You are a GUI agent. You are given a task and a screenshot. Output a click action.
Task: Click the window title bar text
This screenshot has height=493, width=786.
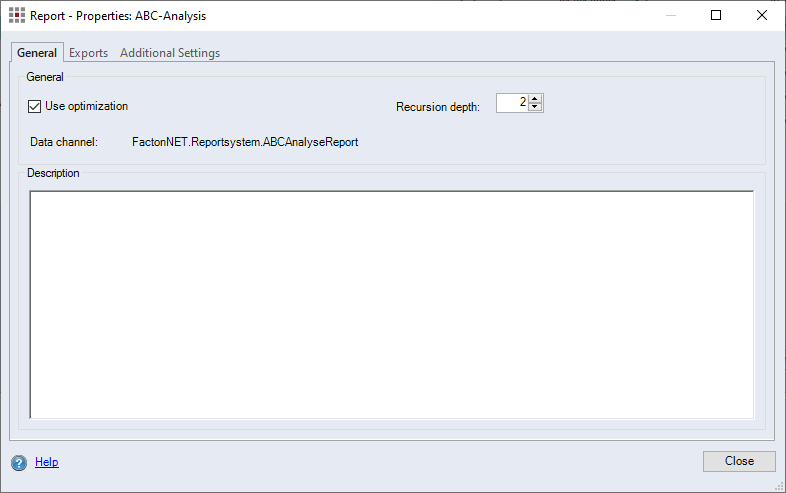pos(118,16)
